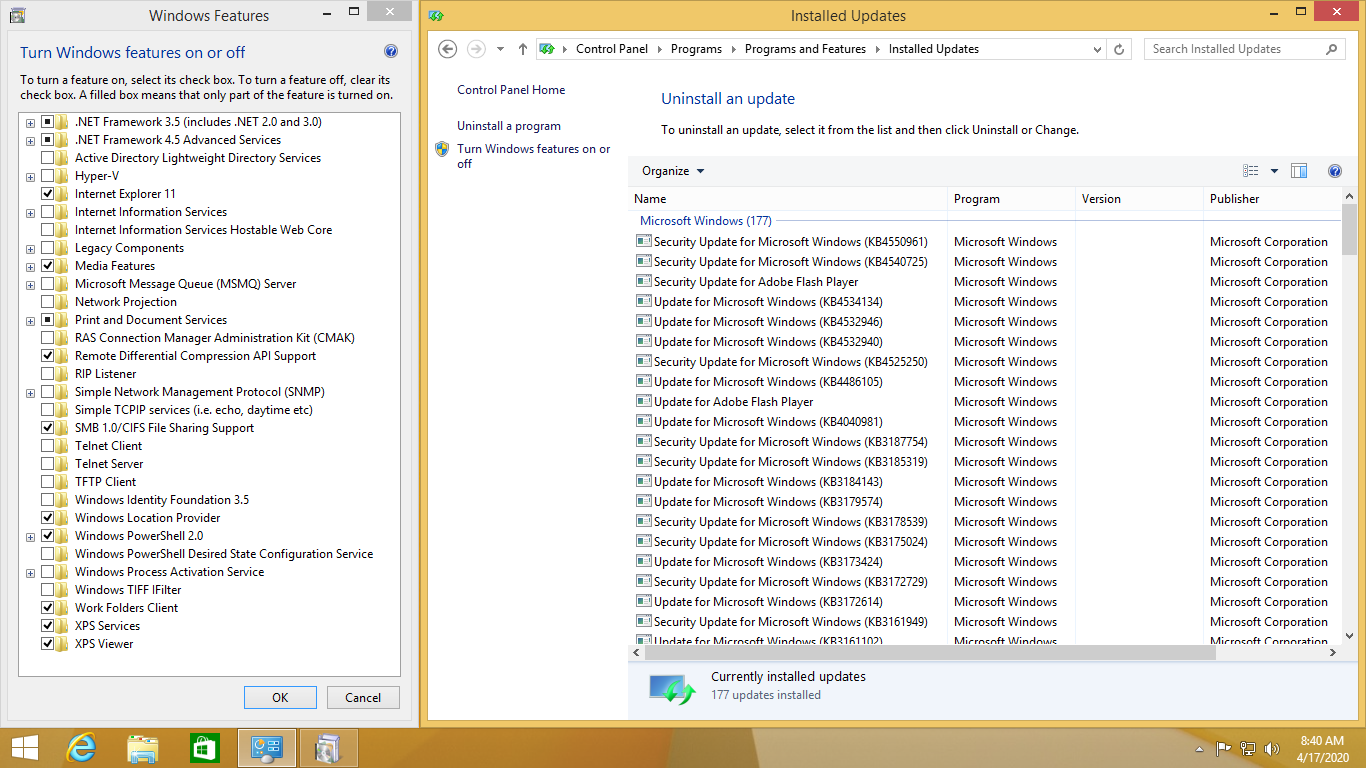This screenshot has height=768, width=1366.
Task: Click the shield icon beside Turn Windows features
Action: pyautogui.click(x=442, y=149)
